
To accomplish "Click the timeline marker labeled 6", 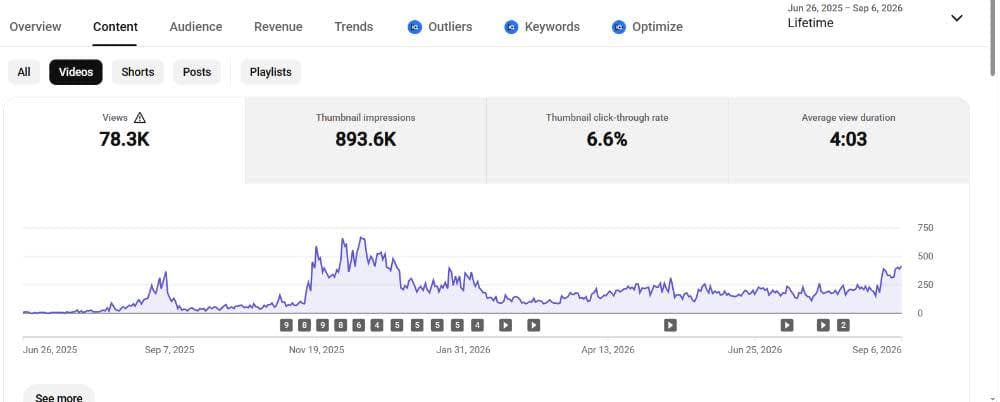I will (x=358, y=325).
